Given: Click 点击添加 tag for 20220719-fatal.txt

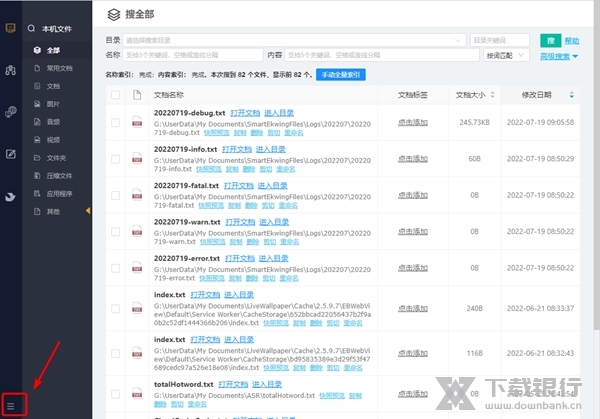Looking at the screenshot, I should click(x=413, y=195).
